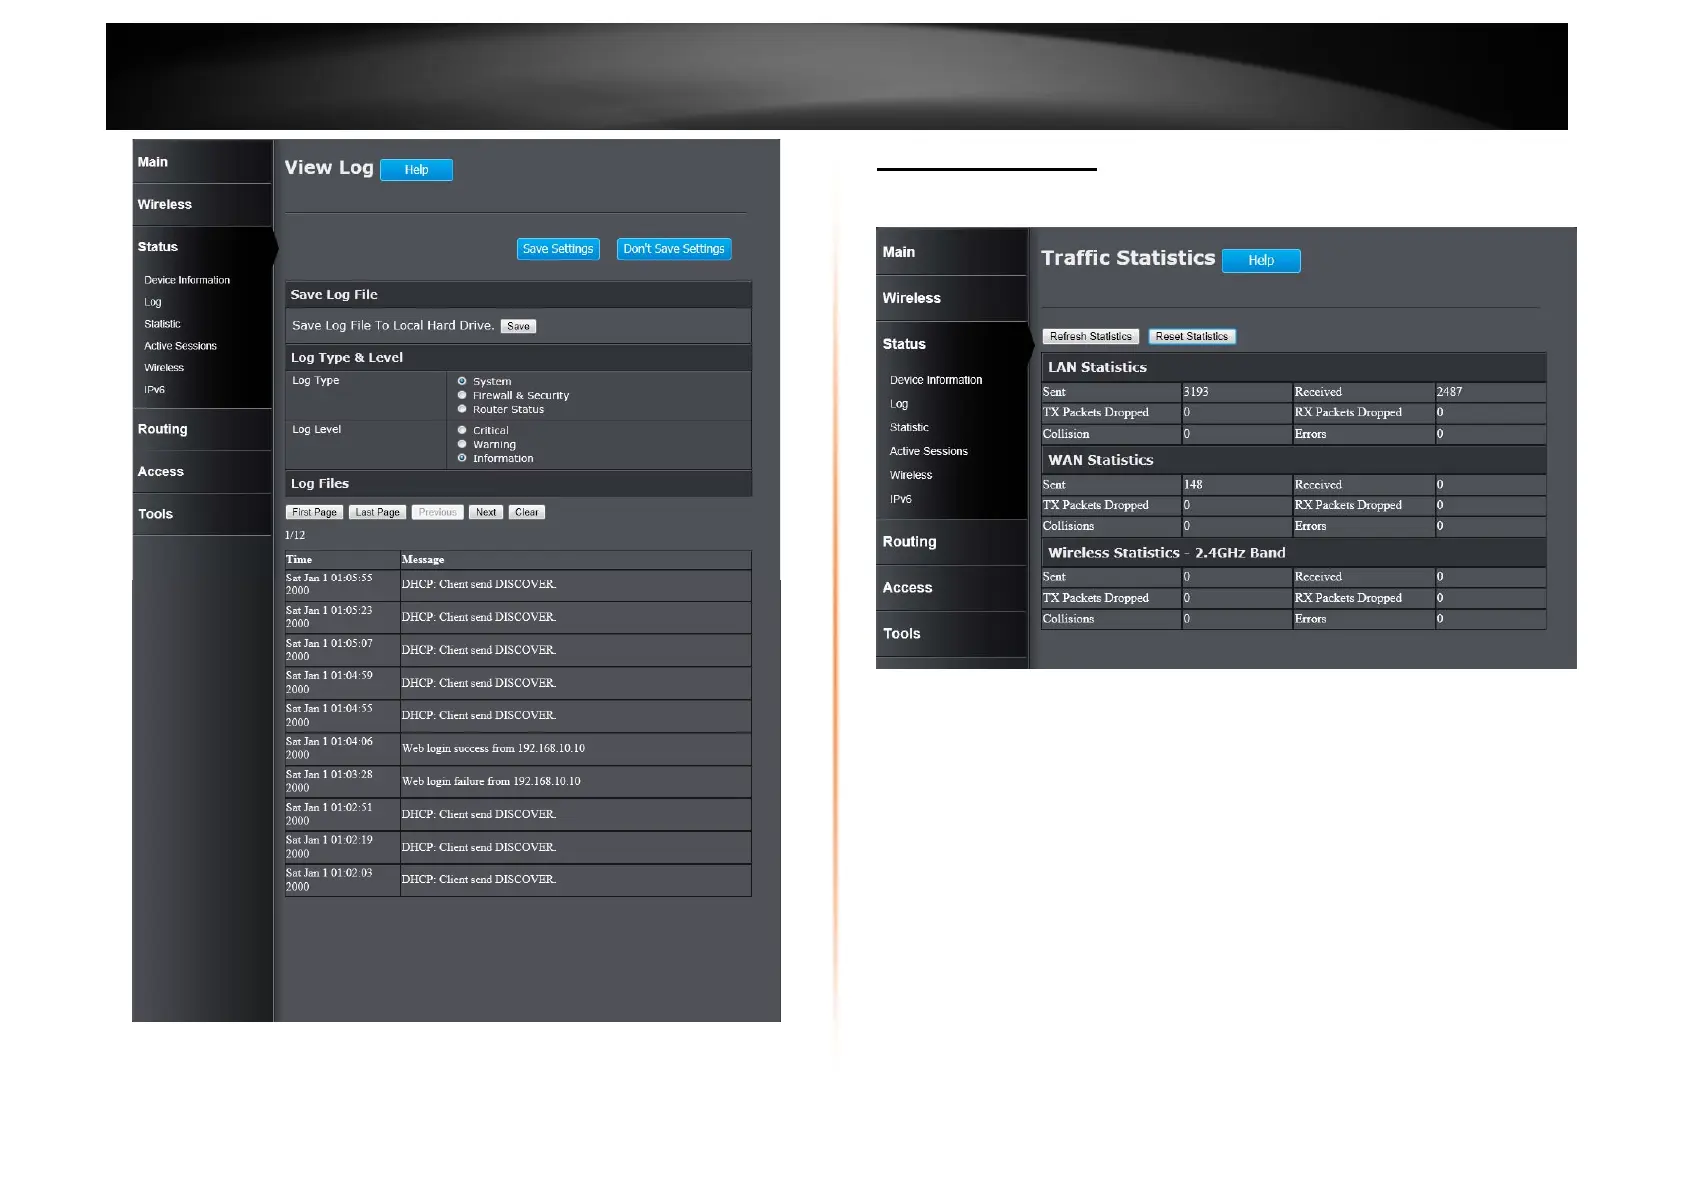Open IPv6 submenu in View Log sidebar
Screen dimensions: 1684x1190
tap(154, 390)
